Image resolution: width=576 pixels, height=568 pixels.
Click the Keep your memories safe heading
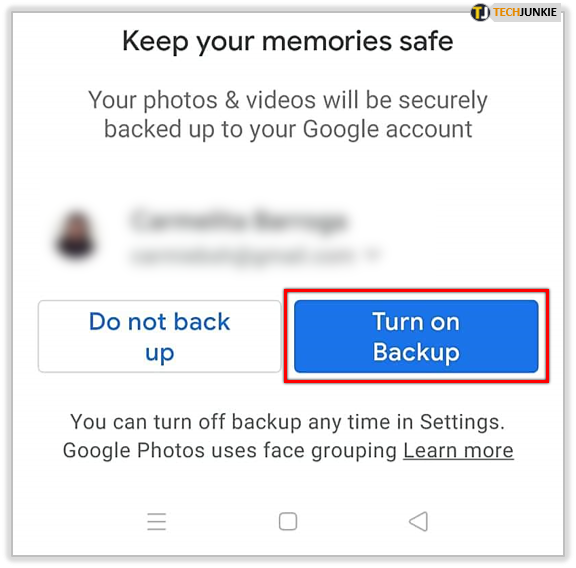click(x=288, y=42)
